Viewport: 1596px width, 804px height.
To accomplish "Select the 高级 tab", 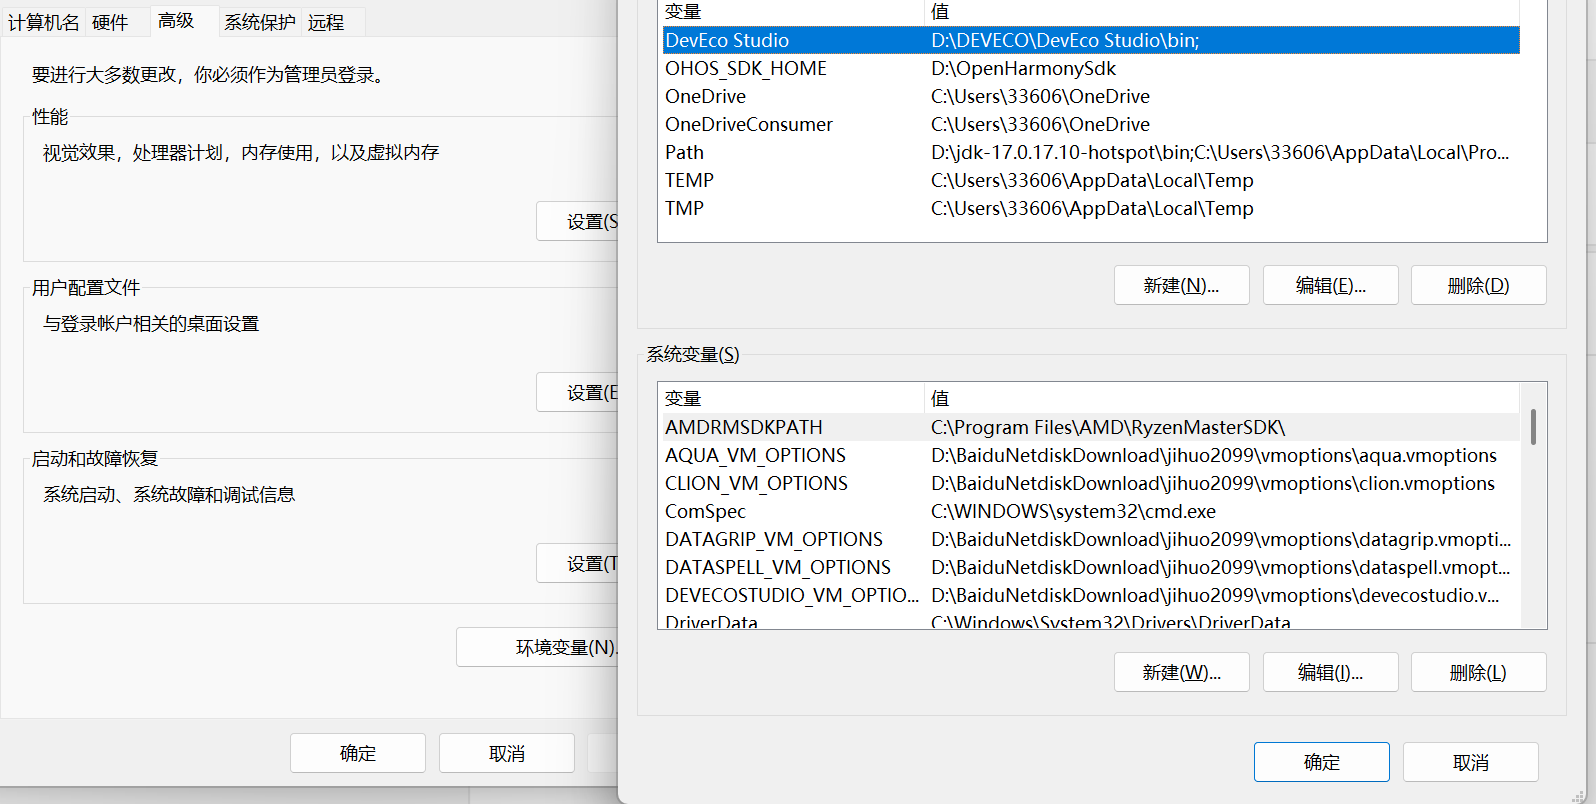I will (176, 20).
